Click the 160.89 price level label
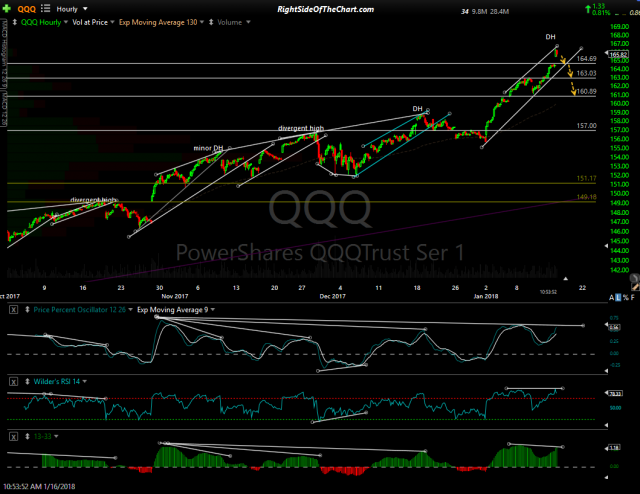This screenshot has width=640, height=494. point(586,91)
